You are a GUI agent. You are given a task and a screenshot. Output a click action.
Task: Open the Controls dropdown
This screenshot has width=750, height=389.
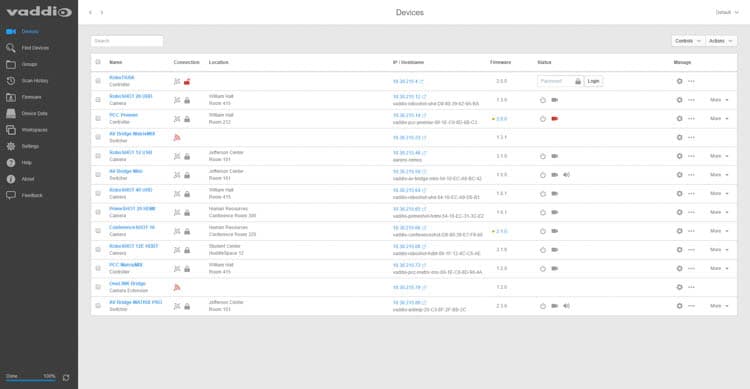tap(688, 41)
